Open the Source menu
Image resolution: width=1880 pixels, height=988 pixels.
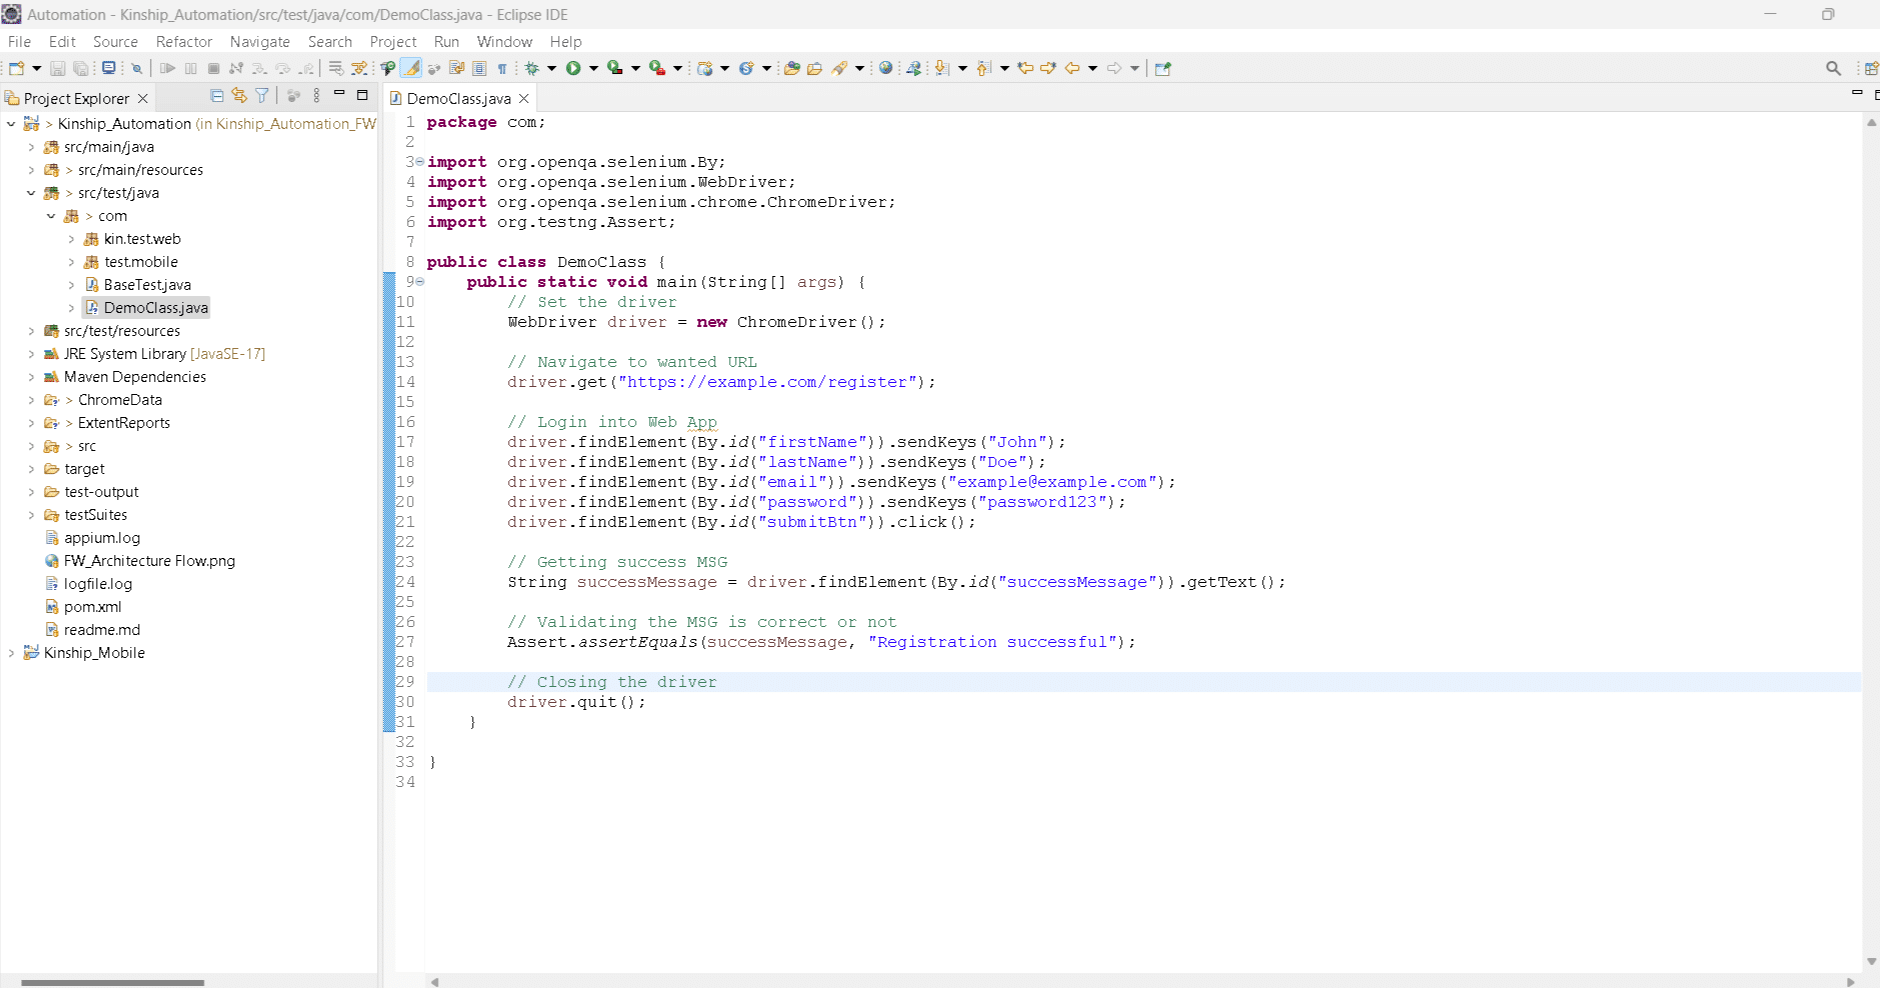click(x=115, y=41)
